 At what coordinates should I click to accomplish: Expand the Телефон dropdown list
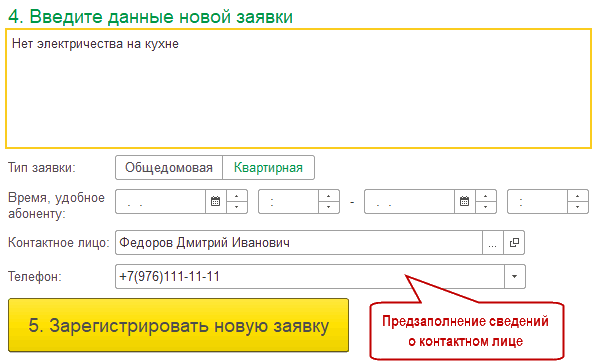pos(515,276)
